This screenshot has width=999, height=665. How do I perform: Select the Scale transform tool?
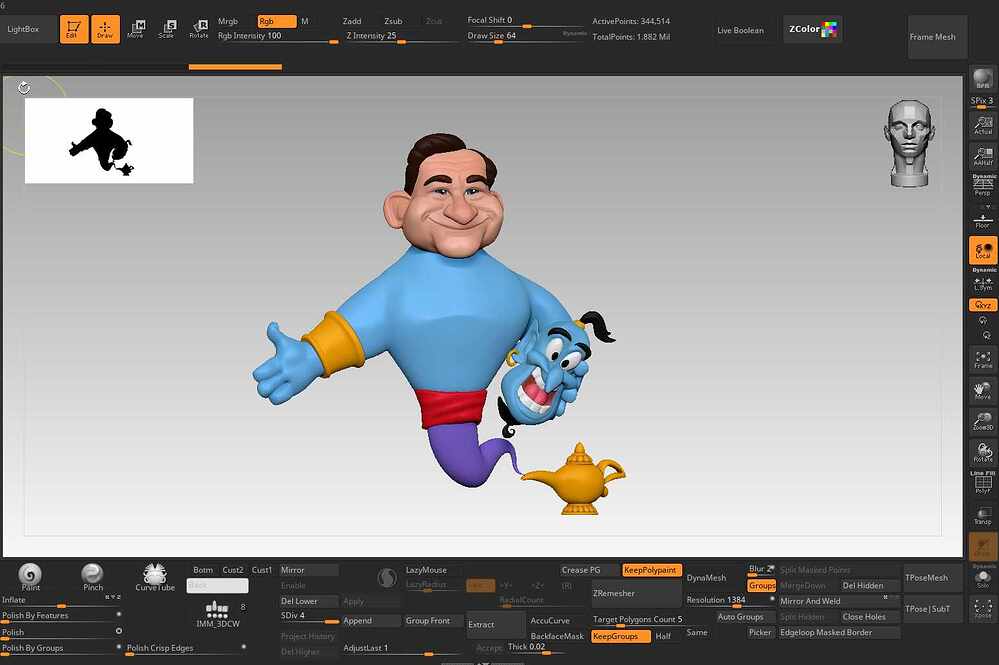tap(167, 29)
